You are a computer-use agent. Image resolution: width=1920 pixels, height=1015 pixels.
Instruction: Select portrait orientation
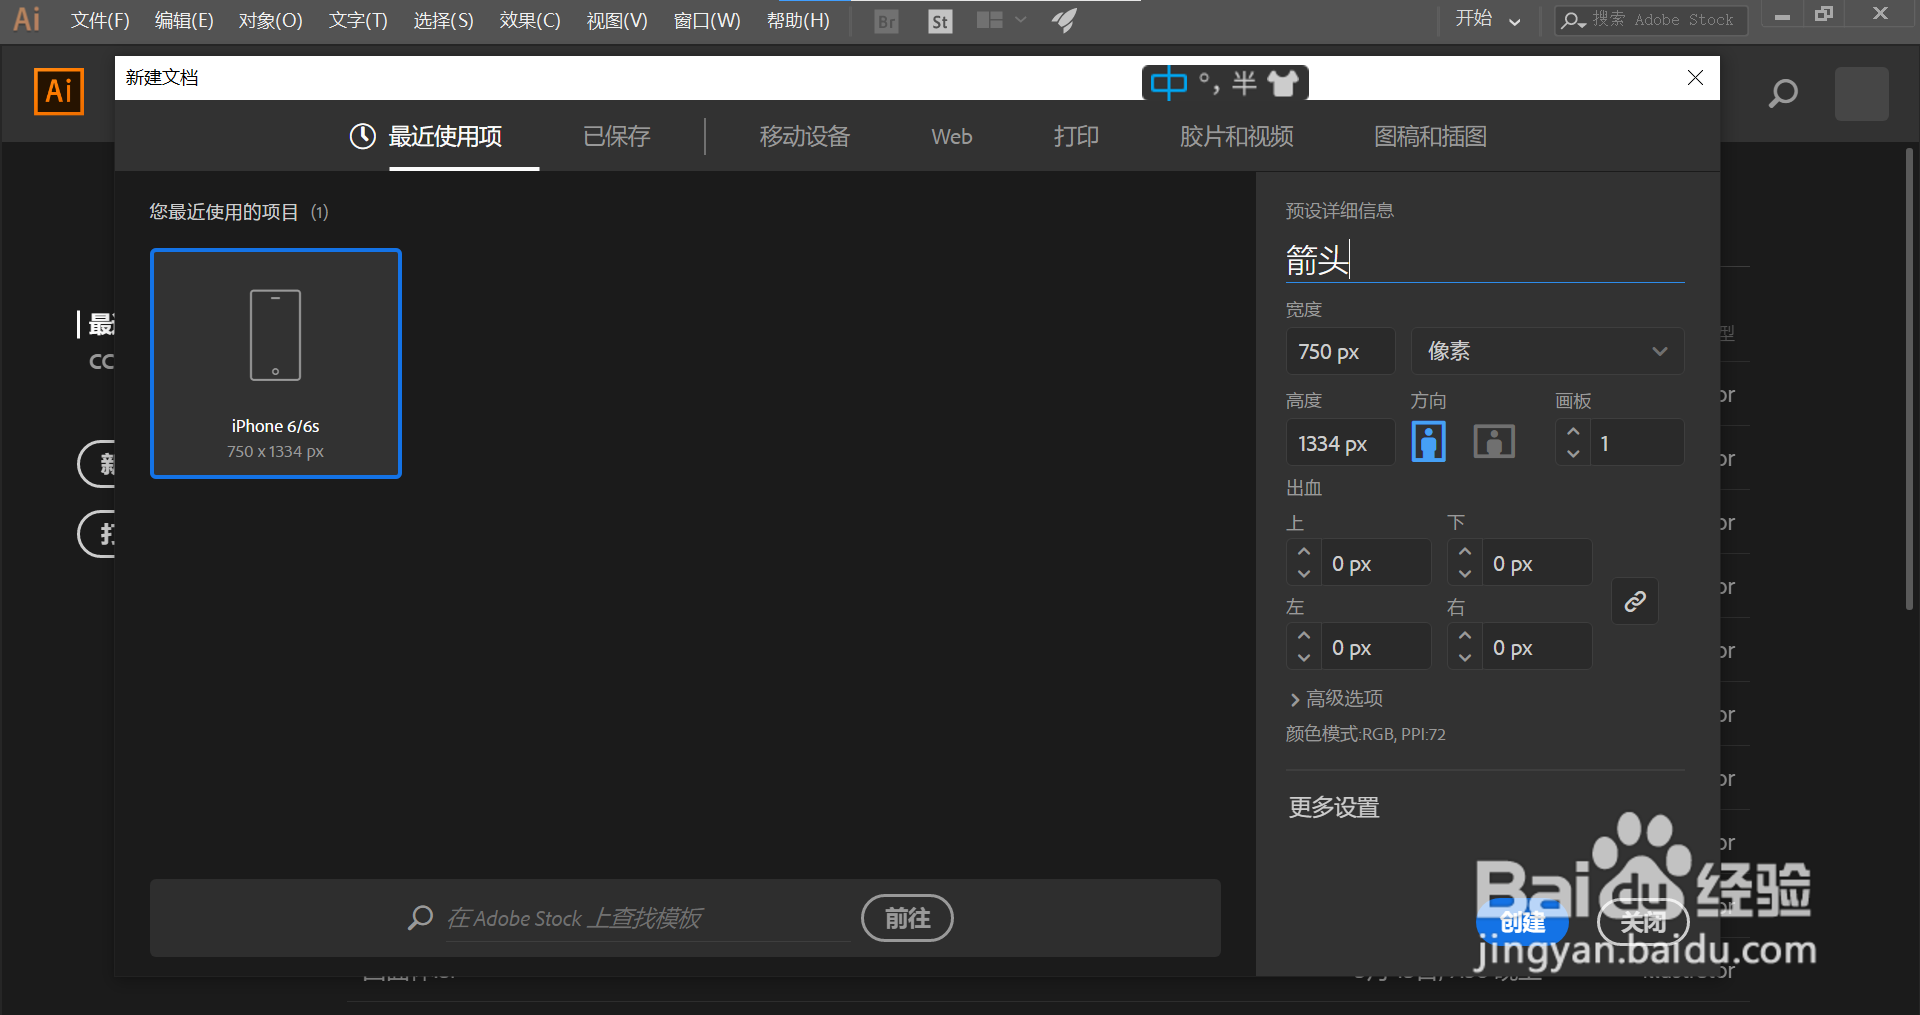point(1428,442)
